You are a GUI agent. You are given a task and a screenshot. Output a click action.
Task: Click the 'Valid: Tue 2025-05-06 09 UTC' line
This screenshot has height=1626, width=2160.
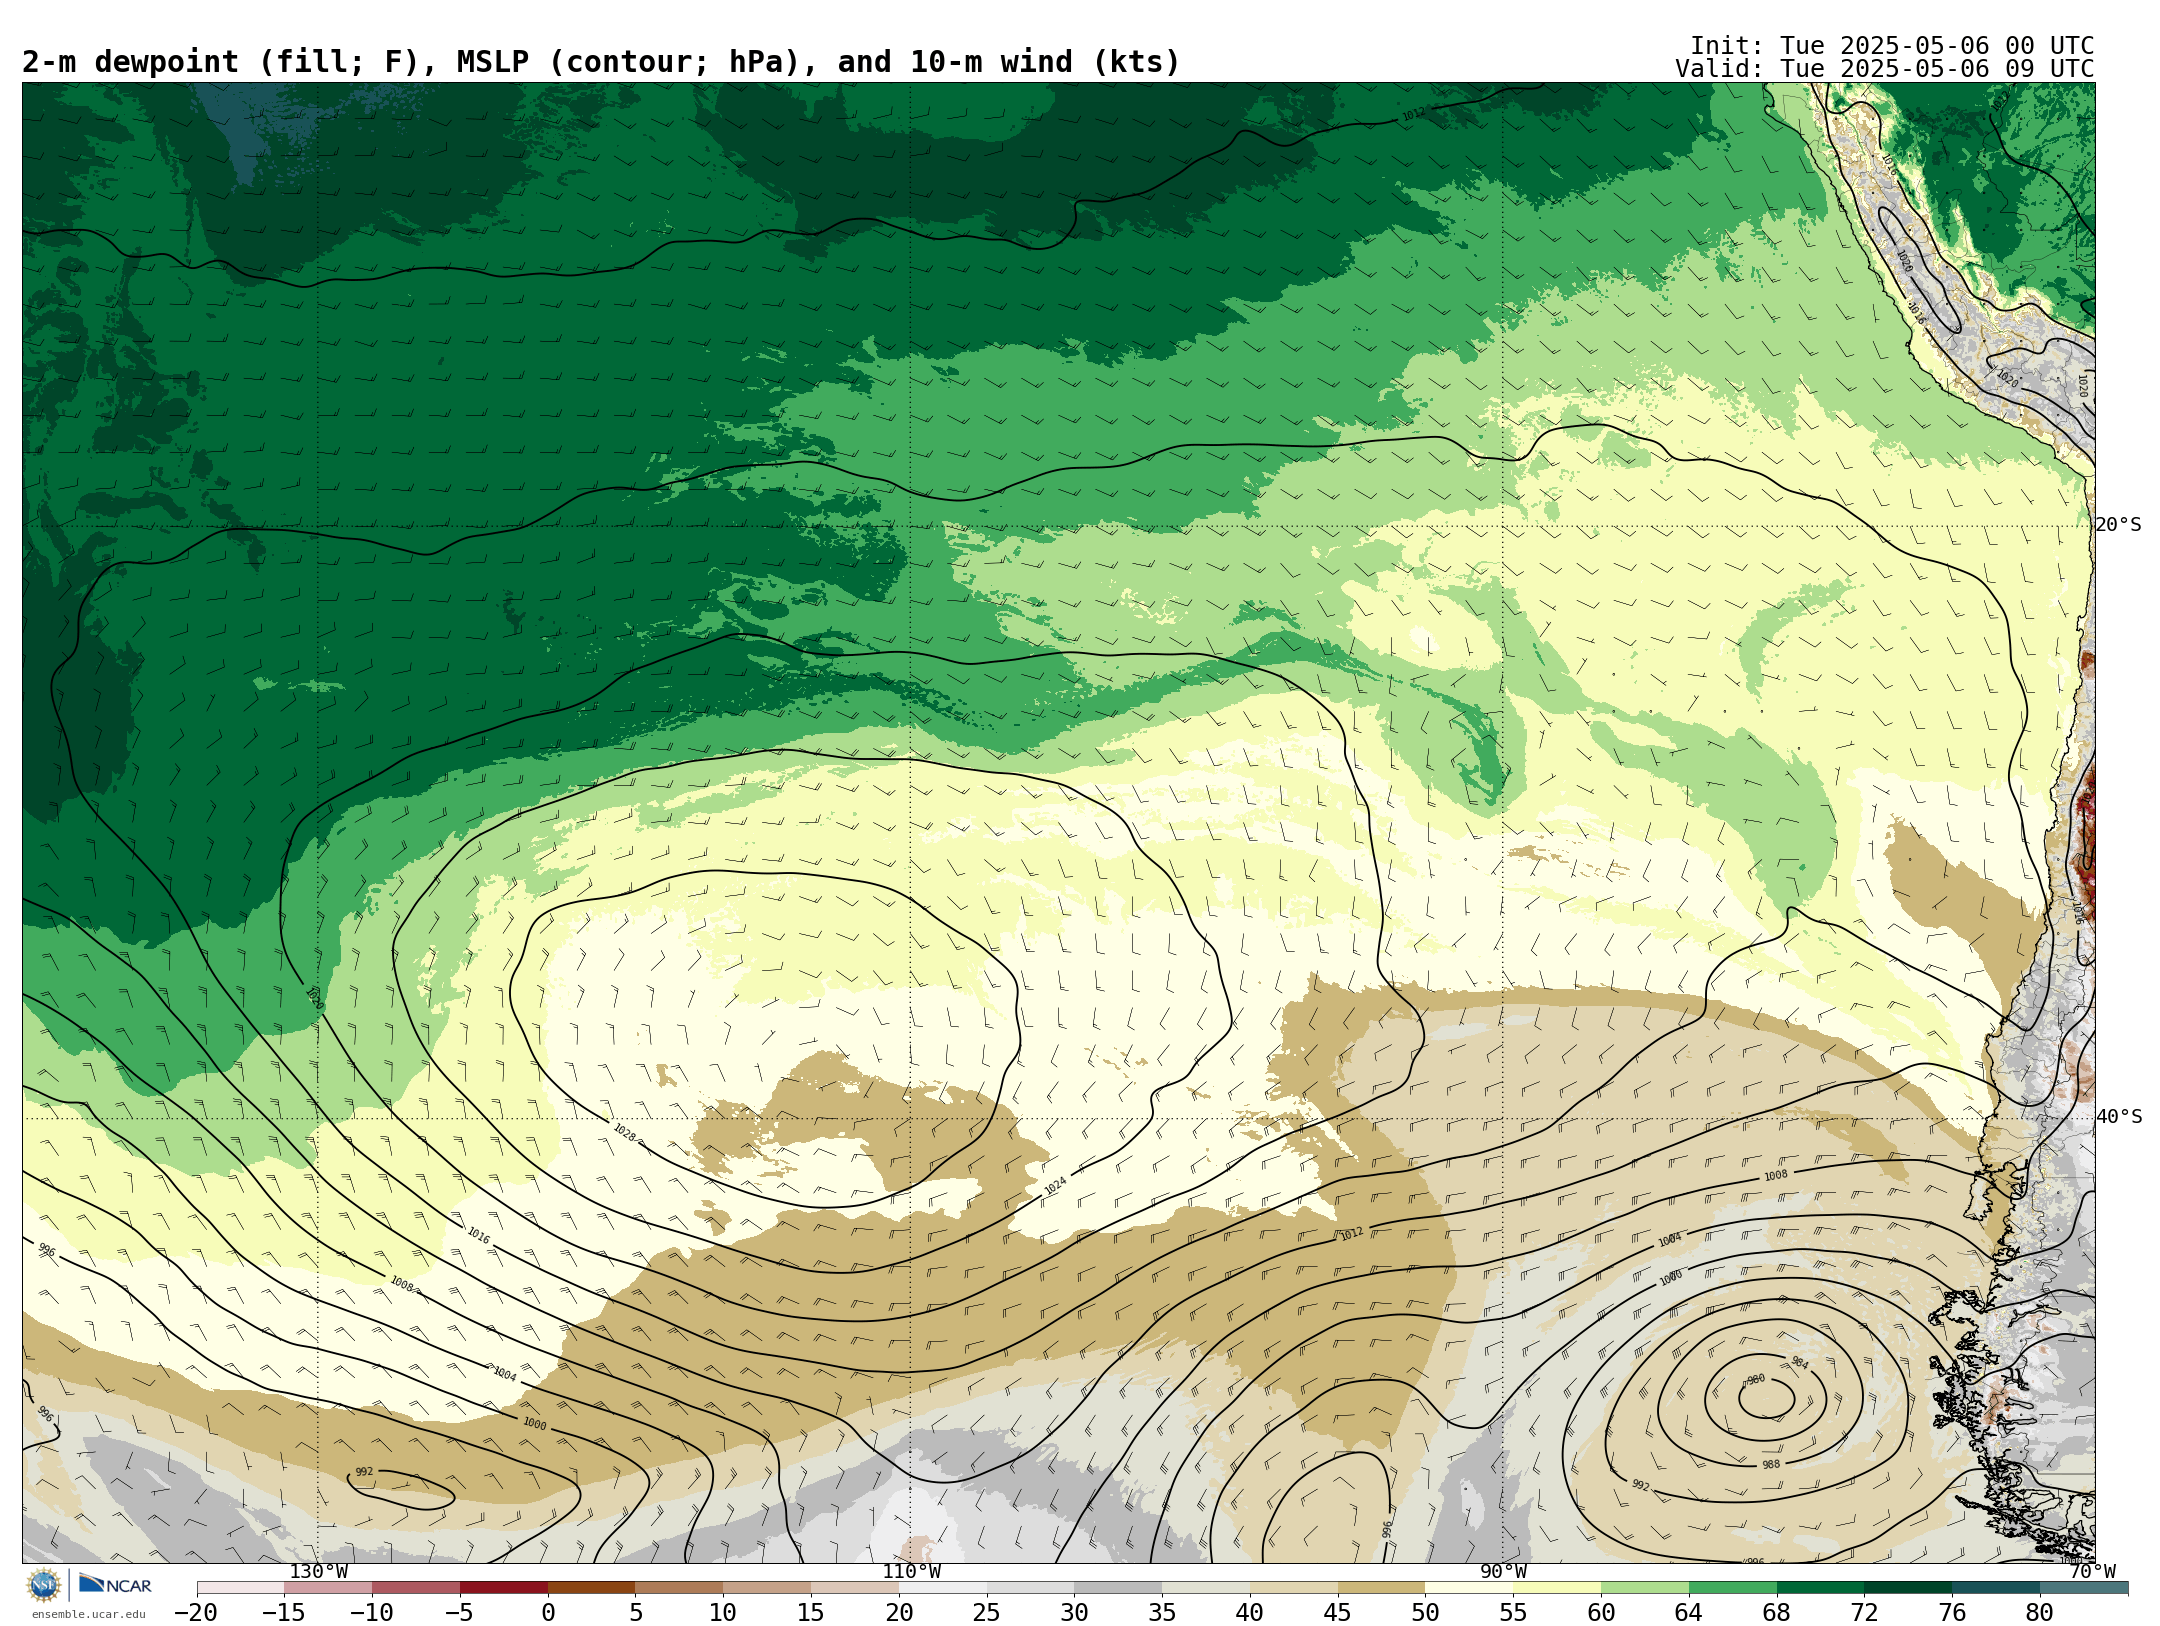[x=1884, y=69]
